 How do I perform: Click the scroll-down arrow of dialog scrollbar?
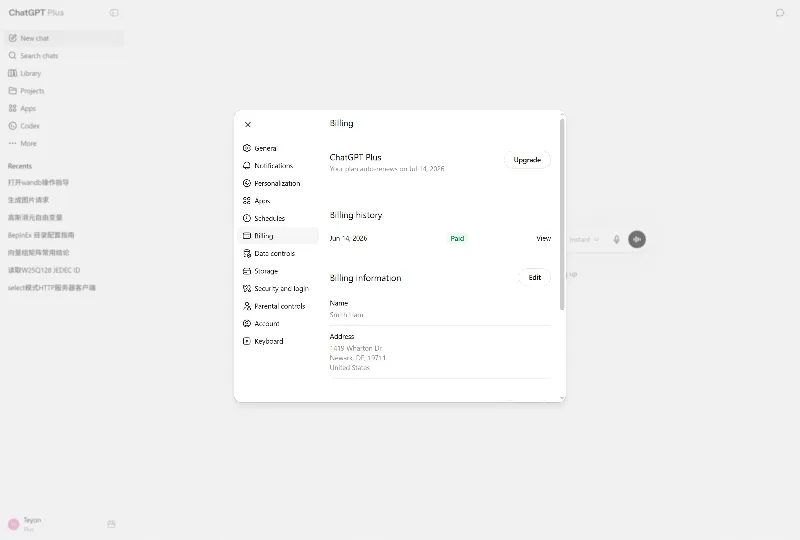click(562, 398)
